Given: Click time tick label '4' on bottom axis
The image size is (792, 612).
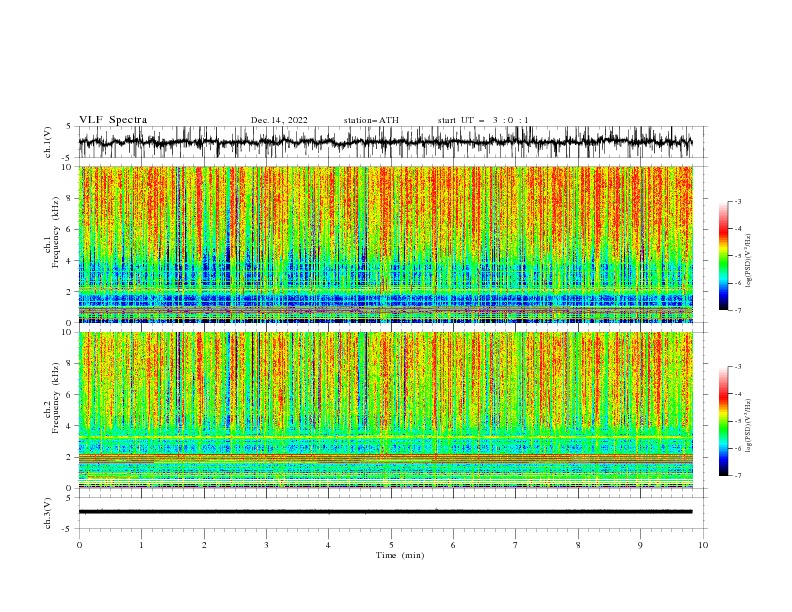Looking at the screenshot, I should (328, 545).
